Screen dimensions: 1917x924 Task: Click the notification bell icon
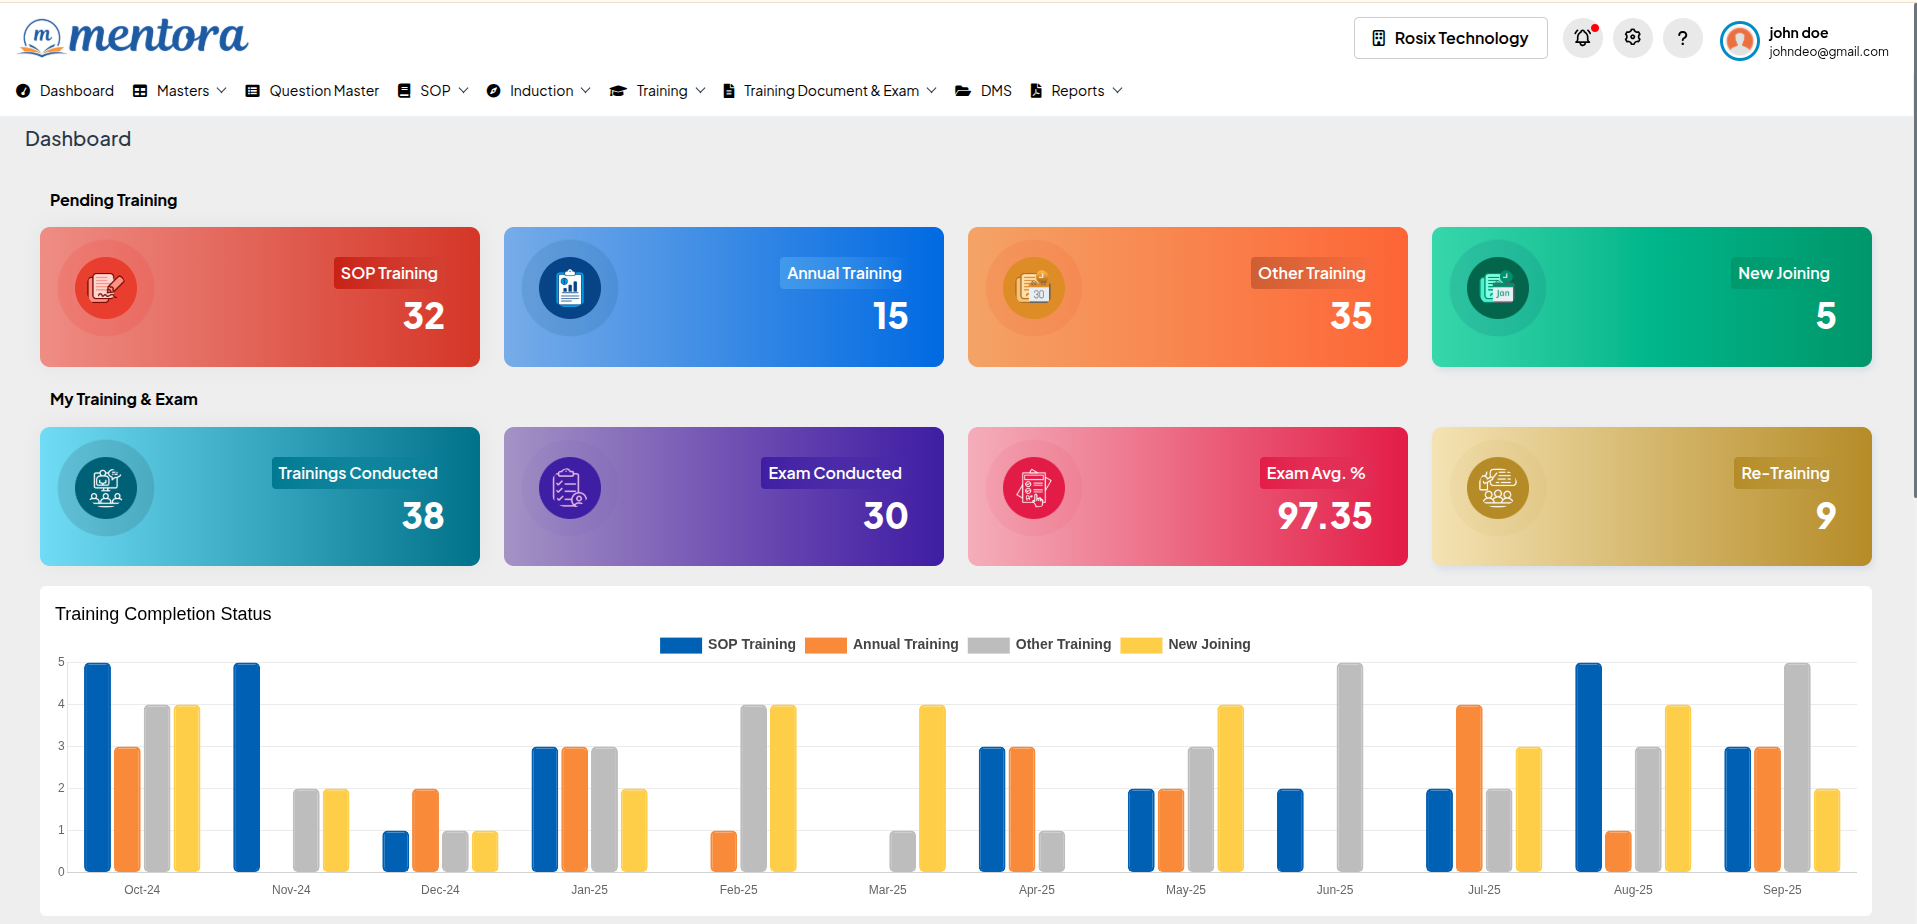tap(1582, 38)
